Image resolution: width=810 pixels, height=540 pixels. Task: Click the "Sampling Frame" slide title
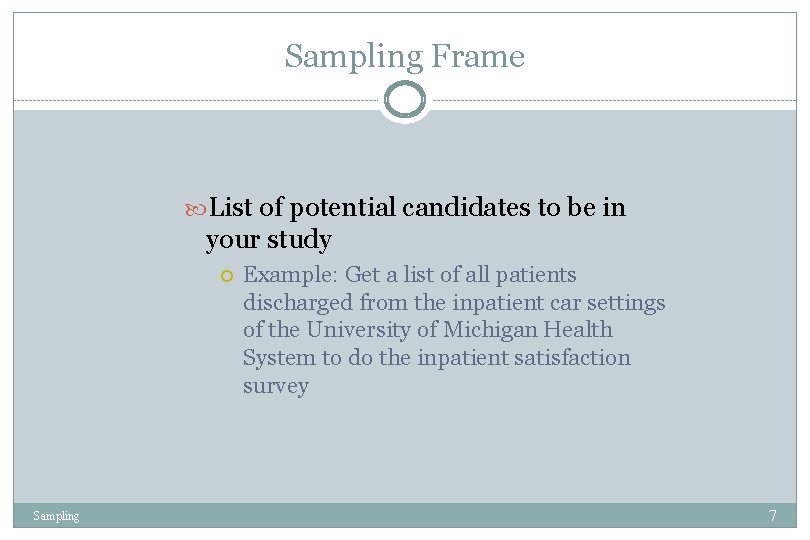pos(404,57)
